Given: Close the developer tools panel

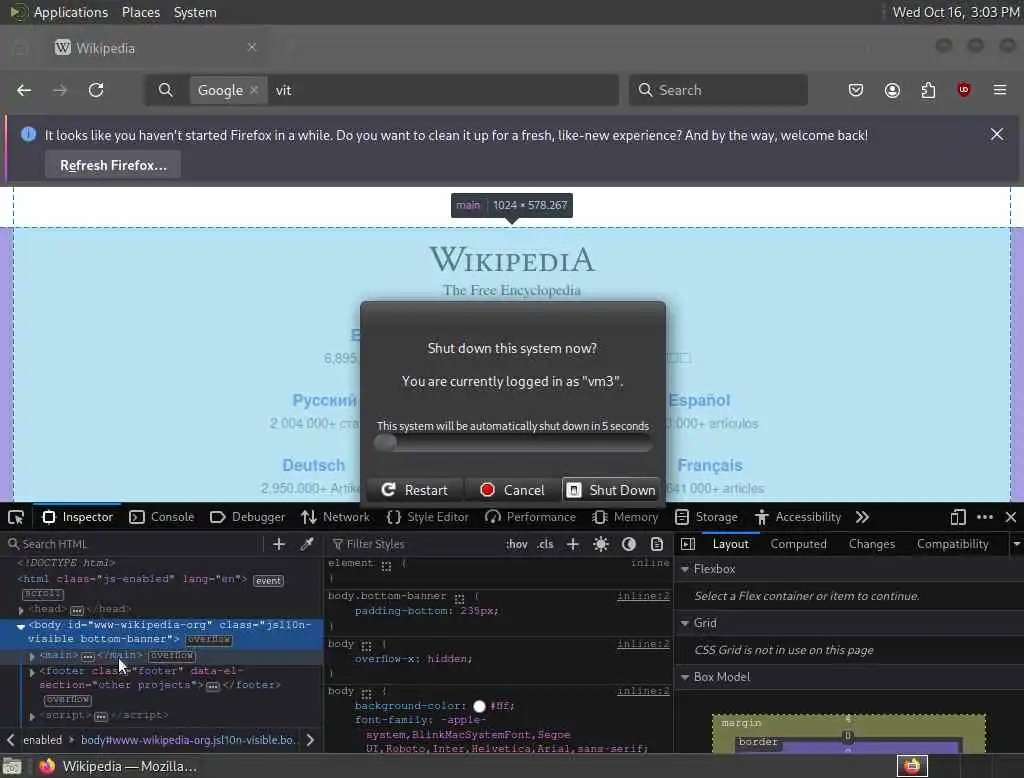Looking at the screenshot, I should (1011, 517).
